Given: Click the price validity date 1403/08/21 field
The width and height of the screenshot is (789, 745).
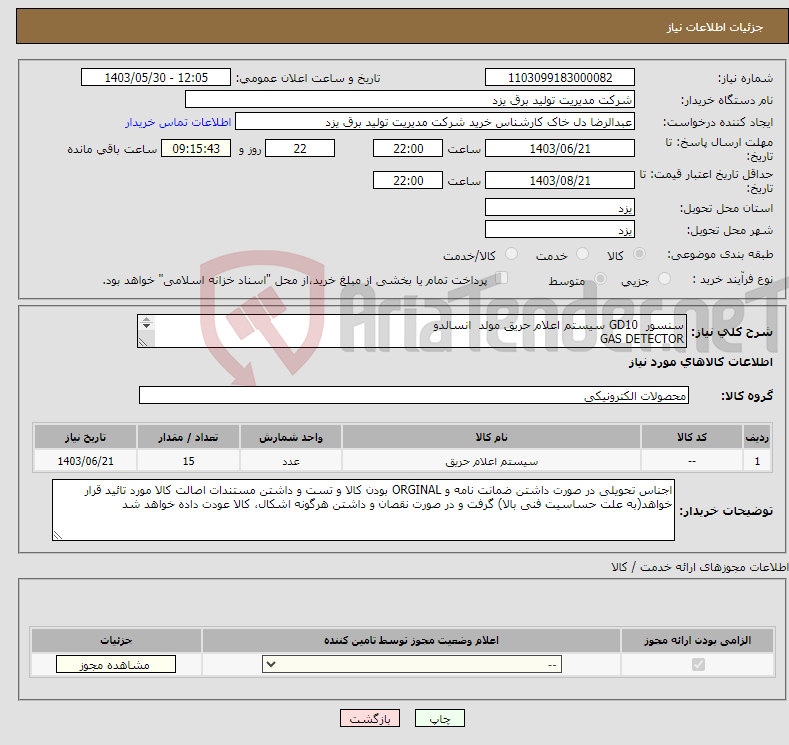Looking at the screenshot, I should [x=560, y=180].
